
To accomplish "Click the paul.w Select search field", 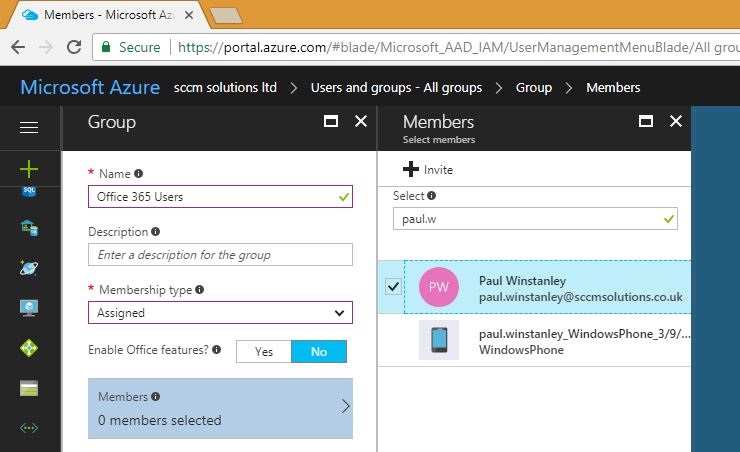I will [535, 219].
